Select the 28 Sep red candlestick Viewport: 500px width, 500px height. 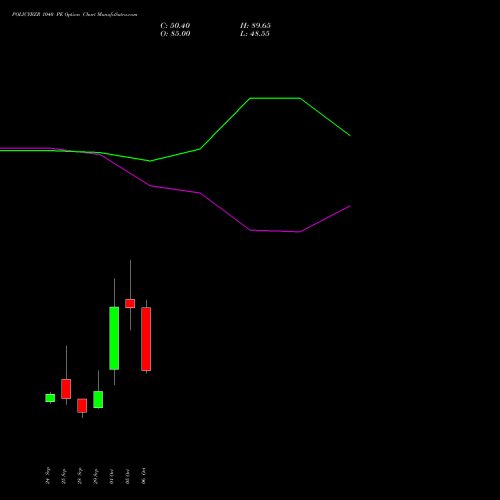[x=82, y=406]
